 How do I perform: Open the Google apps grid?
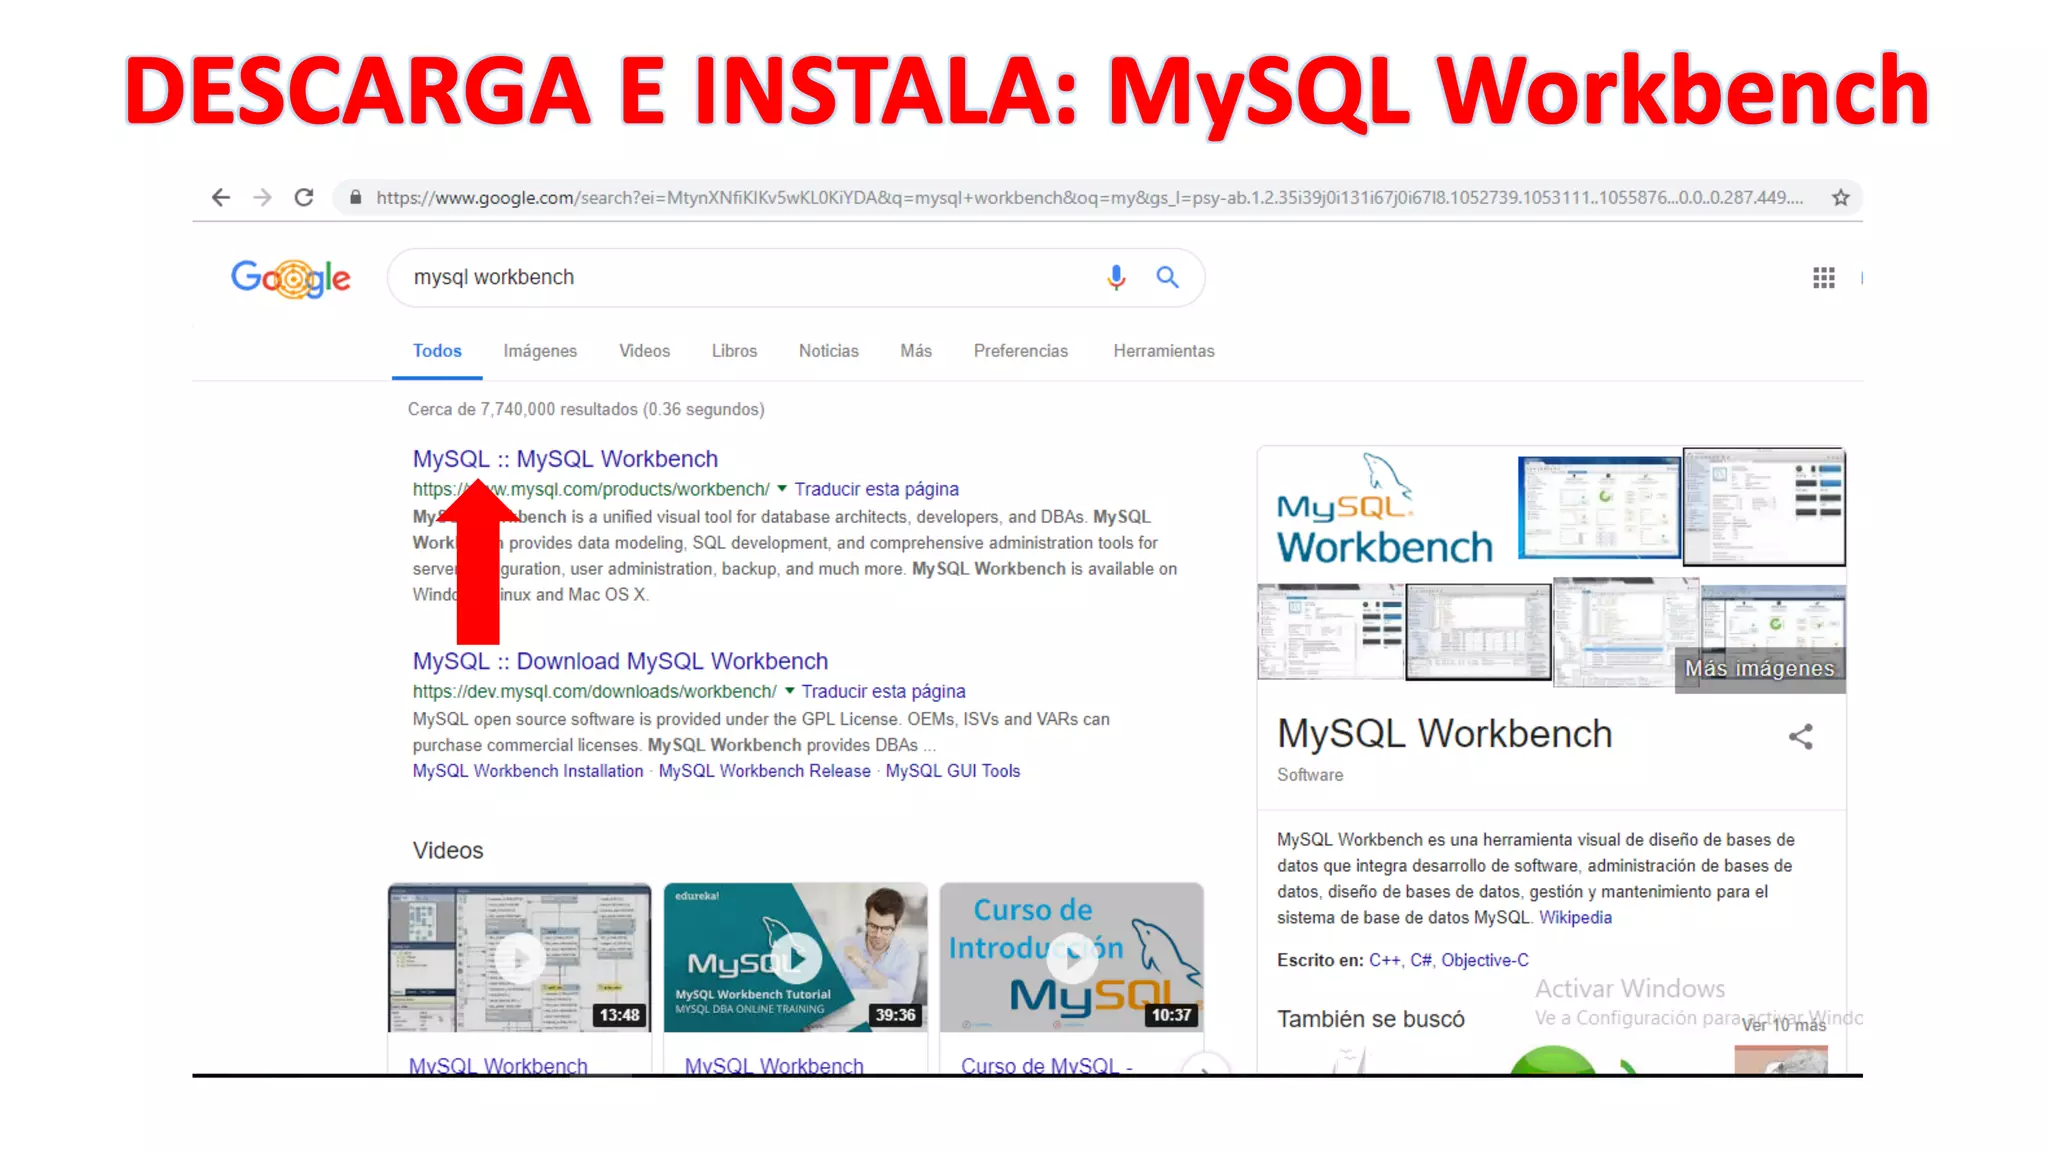click(x=1823, y=278)
